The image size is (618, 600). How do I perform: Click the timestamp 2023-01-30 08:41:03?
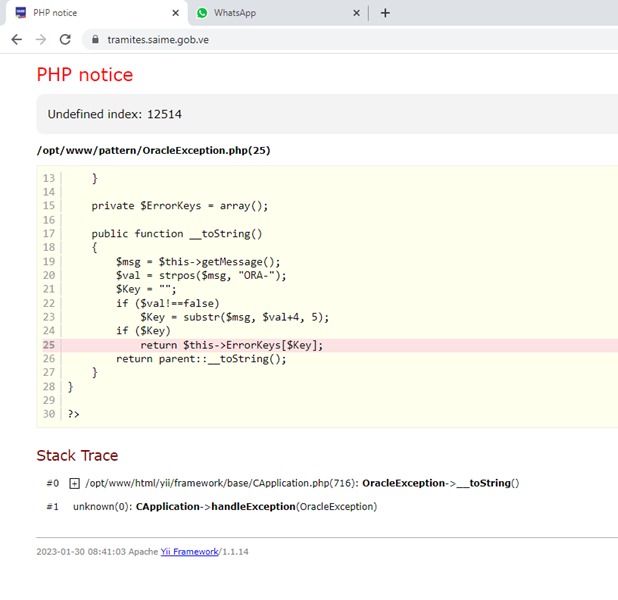[x=81, y=552]
